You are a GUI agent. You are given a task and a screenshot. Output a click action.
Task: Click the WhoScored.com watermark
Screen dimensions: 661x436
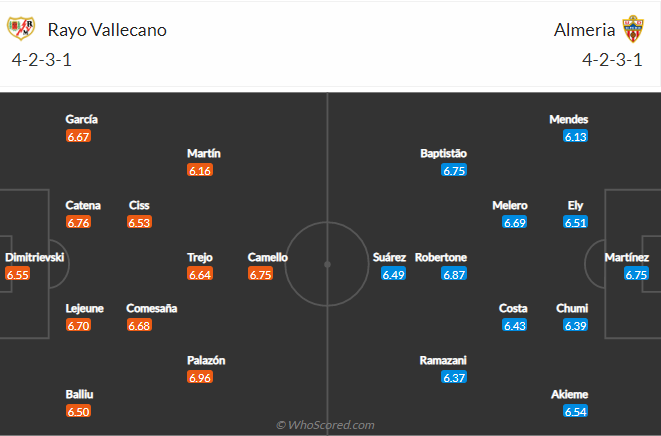pos(325,425)
